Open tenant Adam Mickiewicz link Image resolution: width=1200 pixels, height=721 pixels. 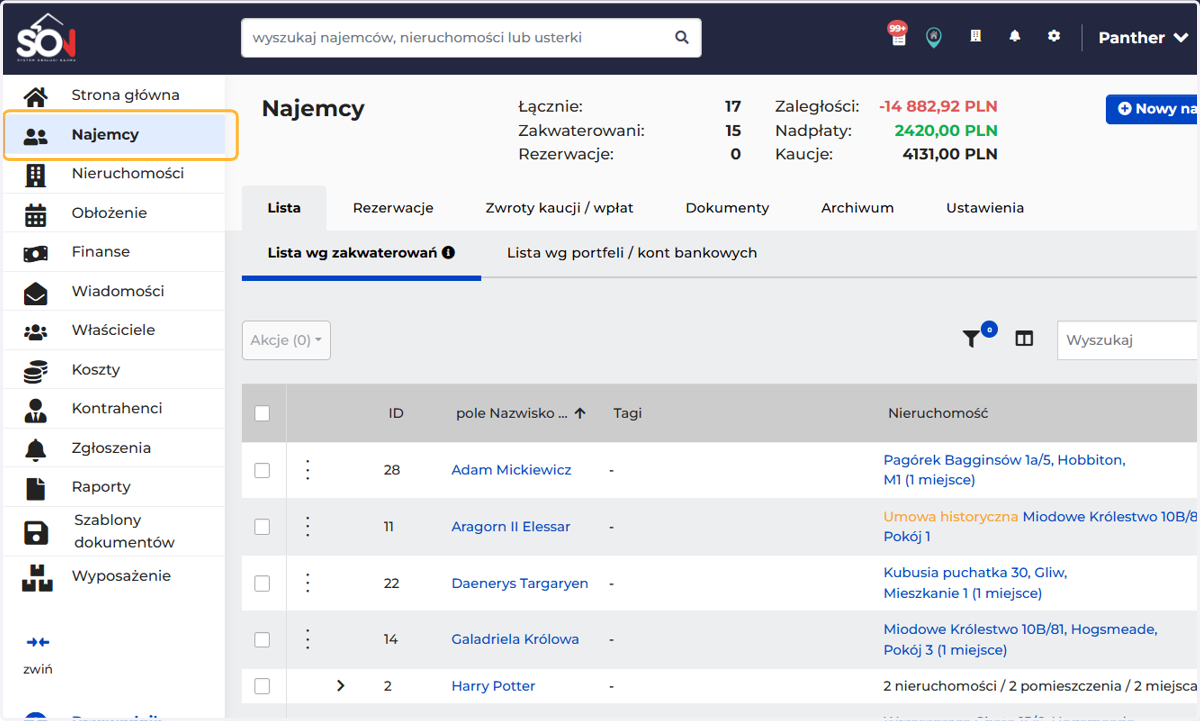[x=511, y=470]
